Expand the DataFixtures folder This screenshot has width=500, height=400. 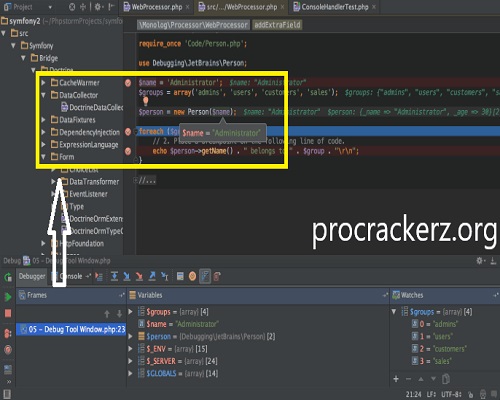[43, 119]
